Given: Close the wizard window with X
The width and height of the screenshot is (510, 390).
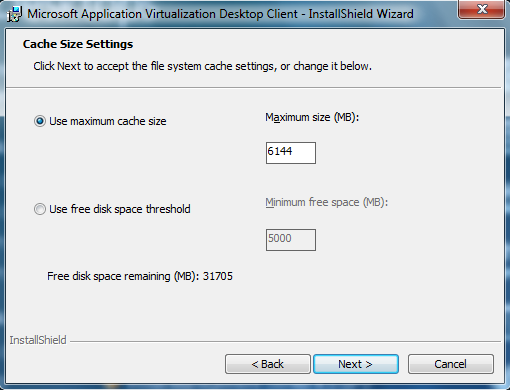Looking at the screenshot, I should (x=482, y=9).
